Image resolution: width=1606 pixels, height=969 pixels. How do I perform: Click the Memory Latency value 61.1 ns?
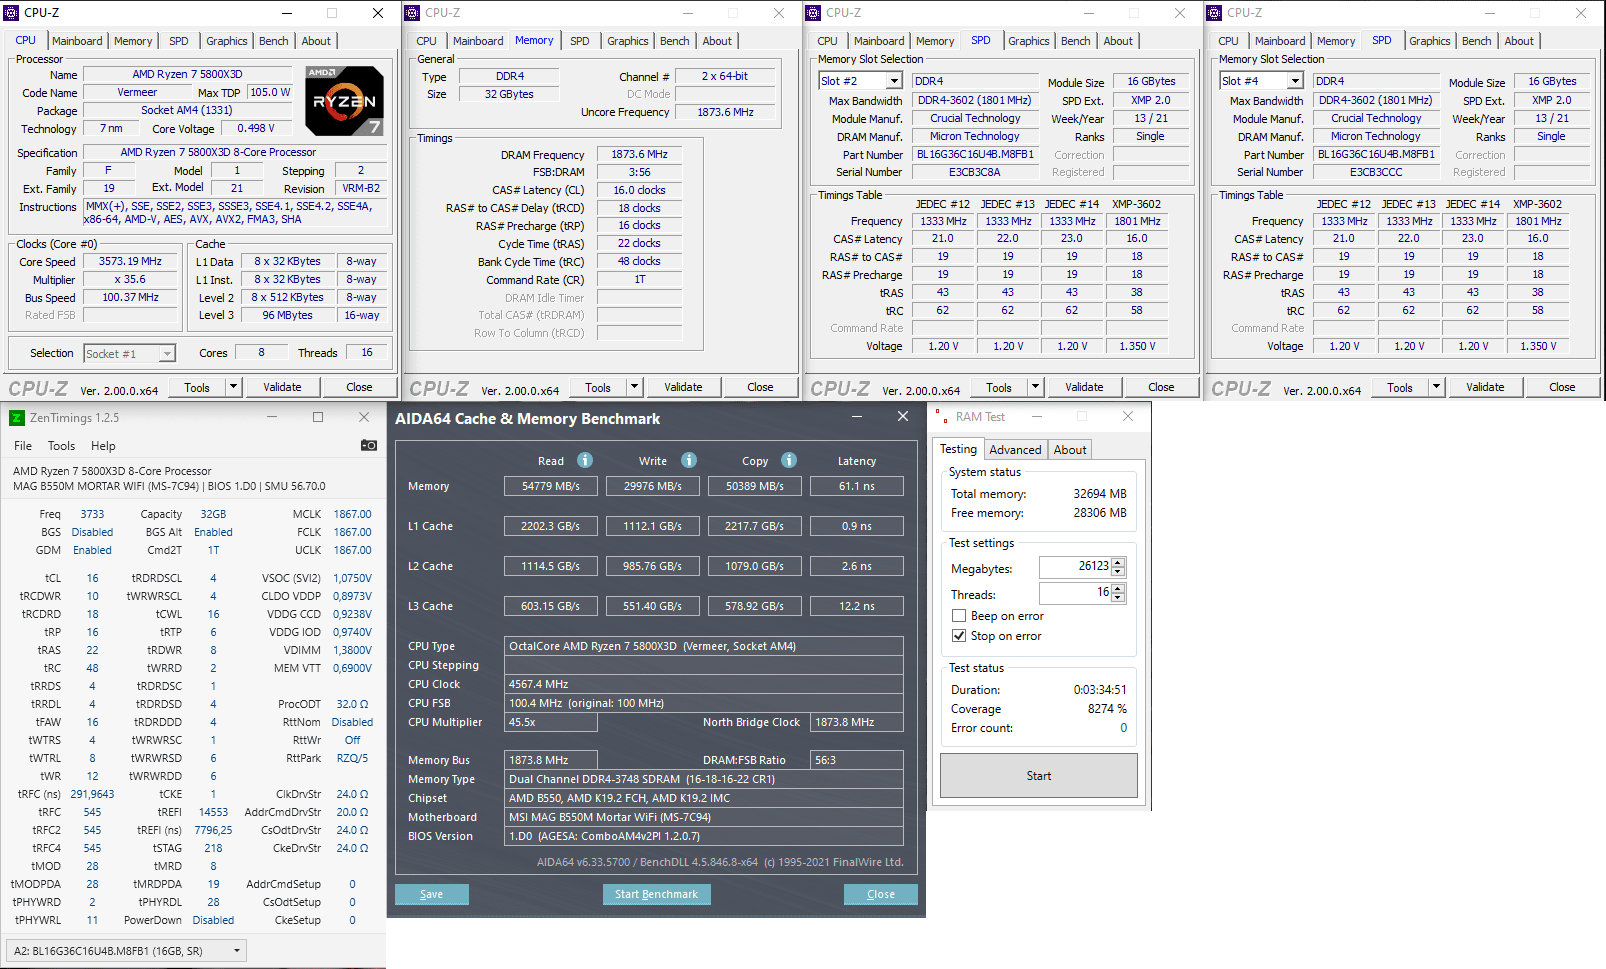pyautogui.click(x=857, y=486)
